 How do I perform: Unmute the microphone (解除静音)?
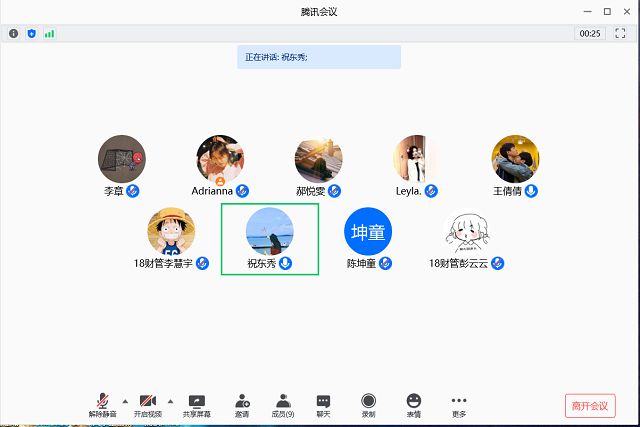pos(102,404)
